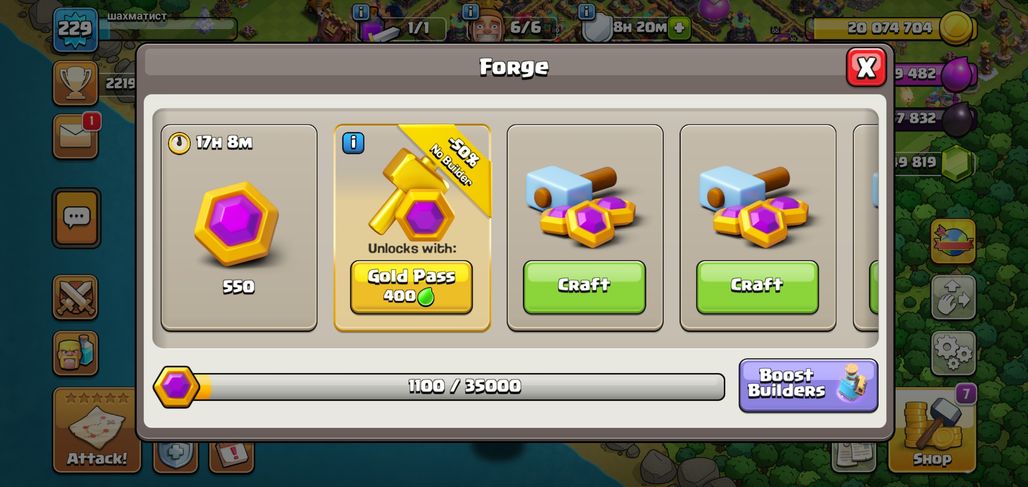Open the barbarian with potion icon

pos(75,353)
